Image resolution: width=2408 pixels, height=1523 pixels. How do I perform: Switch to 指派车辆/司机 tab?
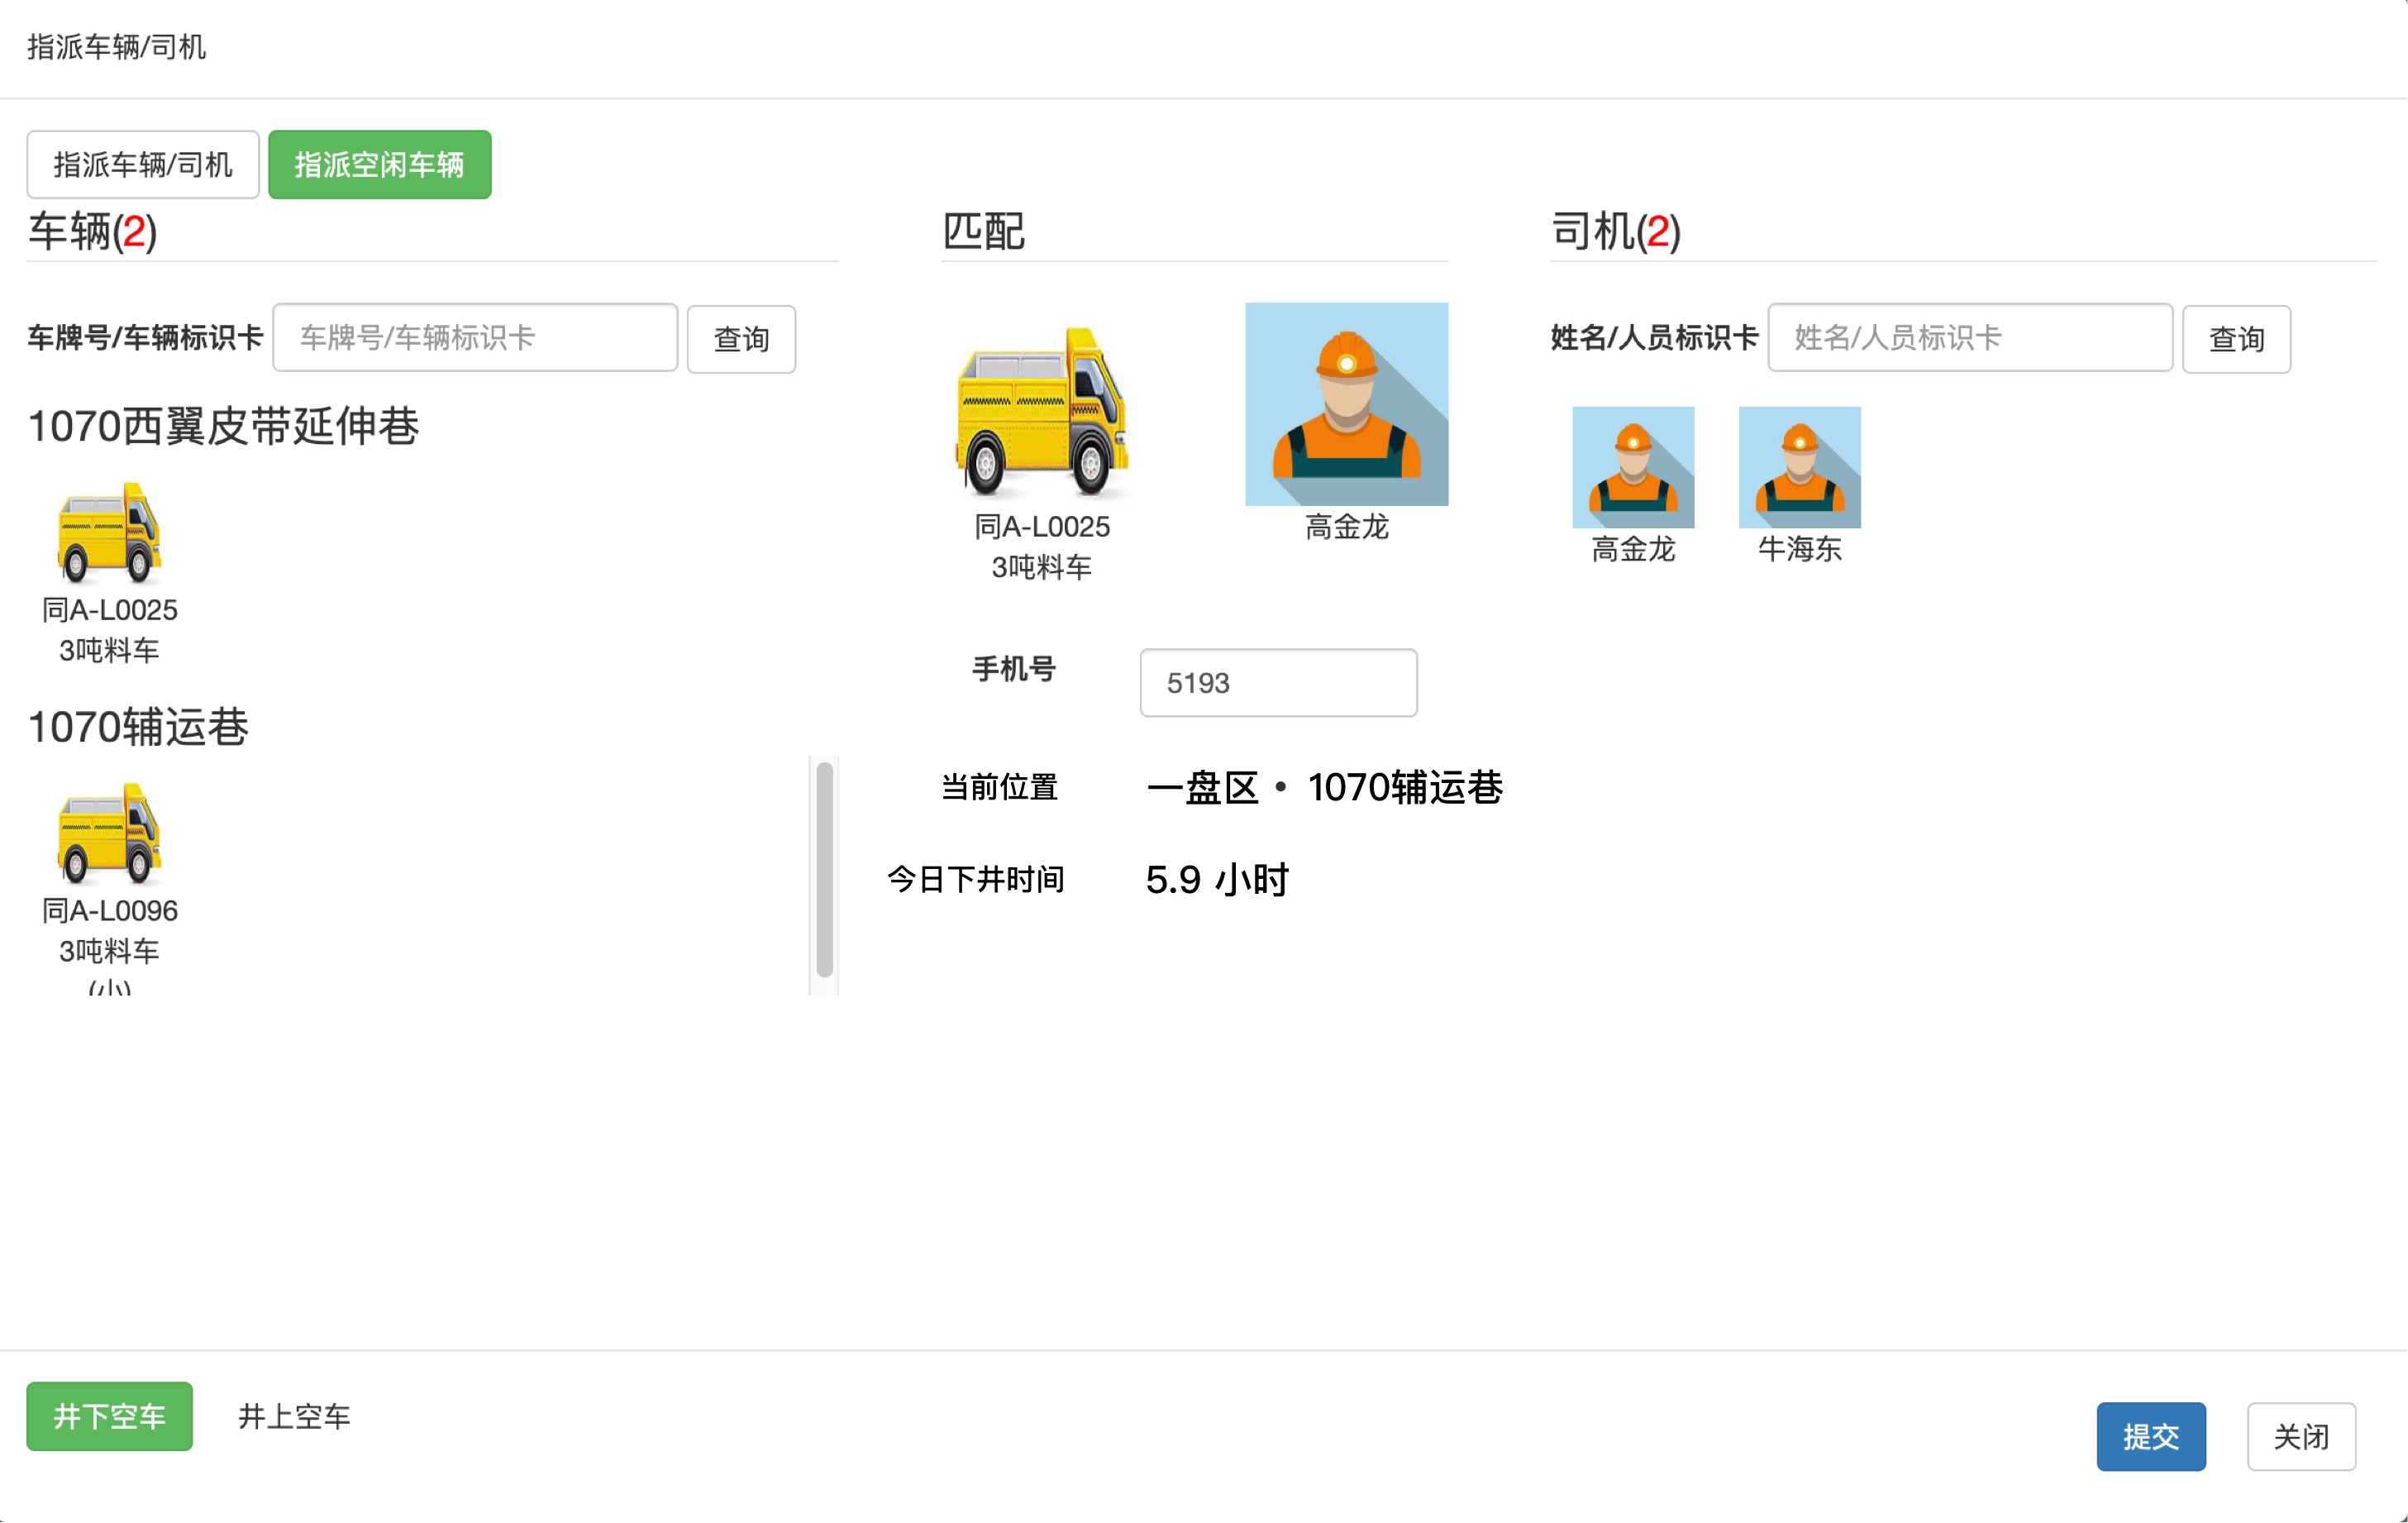(x=143, y=165)
